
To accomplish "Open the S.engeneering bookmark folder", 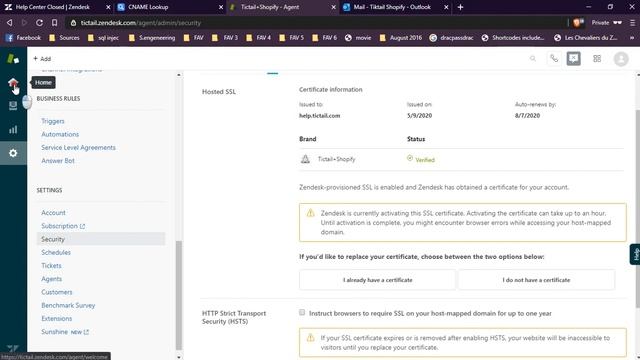I will [x=151, y=38].
